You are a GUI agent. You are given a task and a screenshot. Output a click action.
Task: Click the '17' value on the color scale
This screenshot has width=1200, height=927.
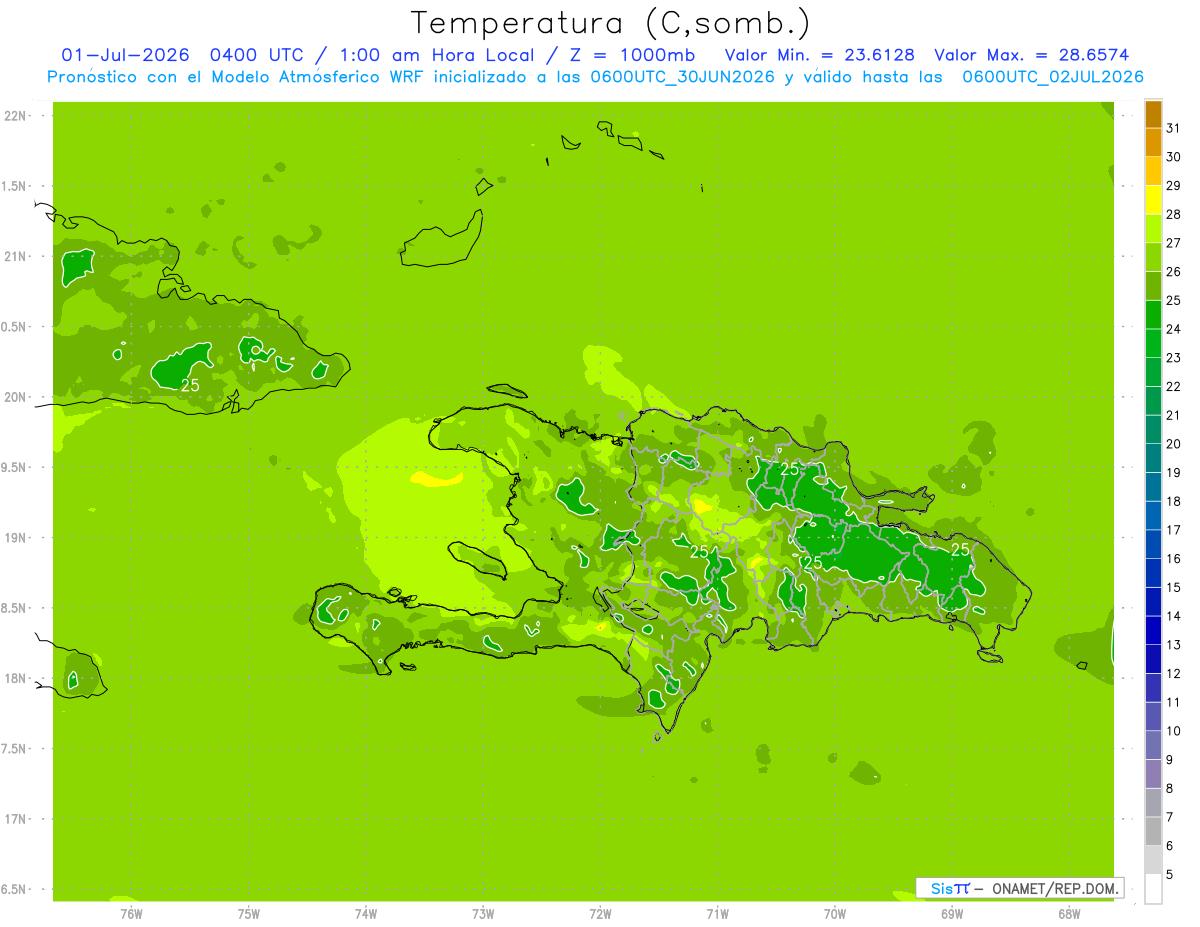pos(1173,530)
